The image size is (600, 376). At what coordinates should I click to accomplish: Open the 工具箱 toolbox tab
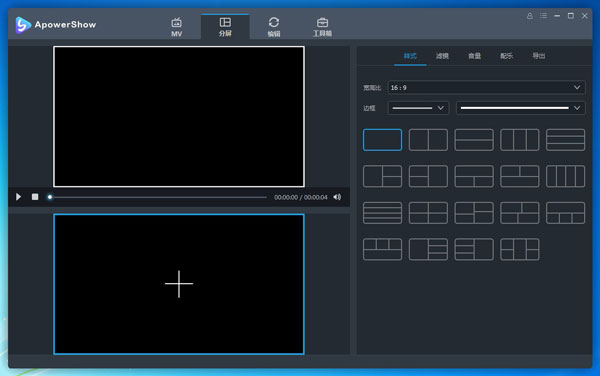point(322,27)
